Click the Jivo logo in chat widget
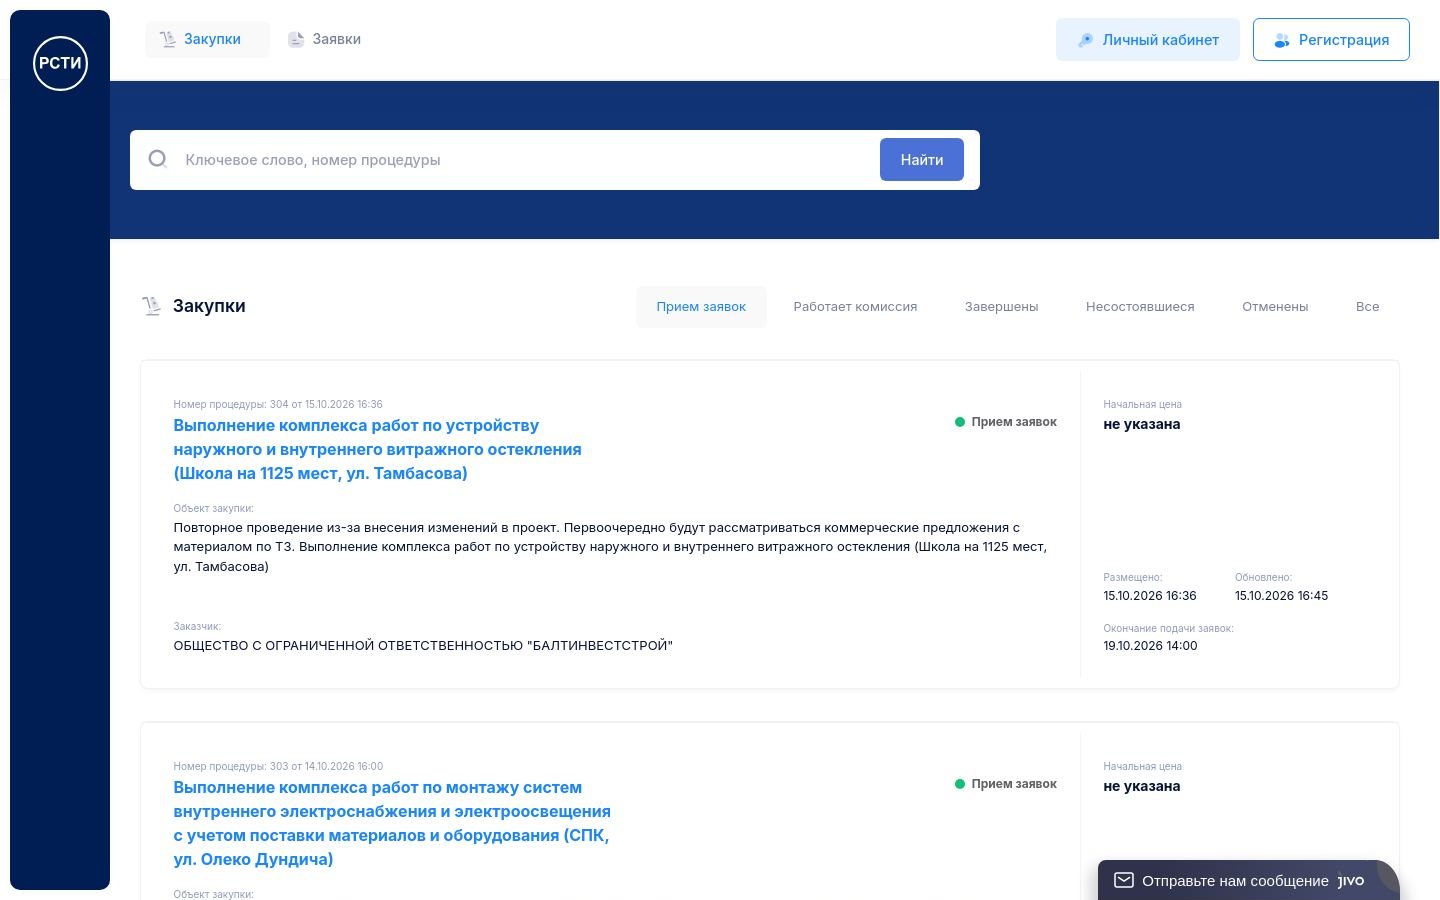Screen dimensions: 1440x900 (1351, 881)
